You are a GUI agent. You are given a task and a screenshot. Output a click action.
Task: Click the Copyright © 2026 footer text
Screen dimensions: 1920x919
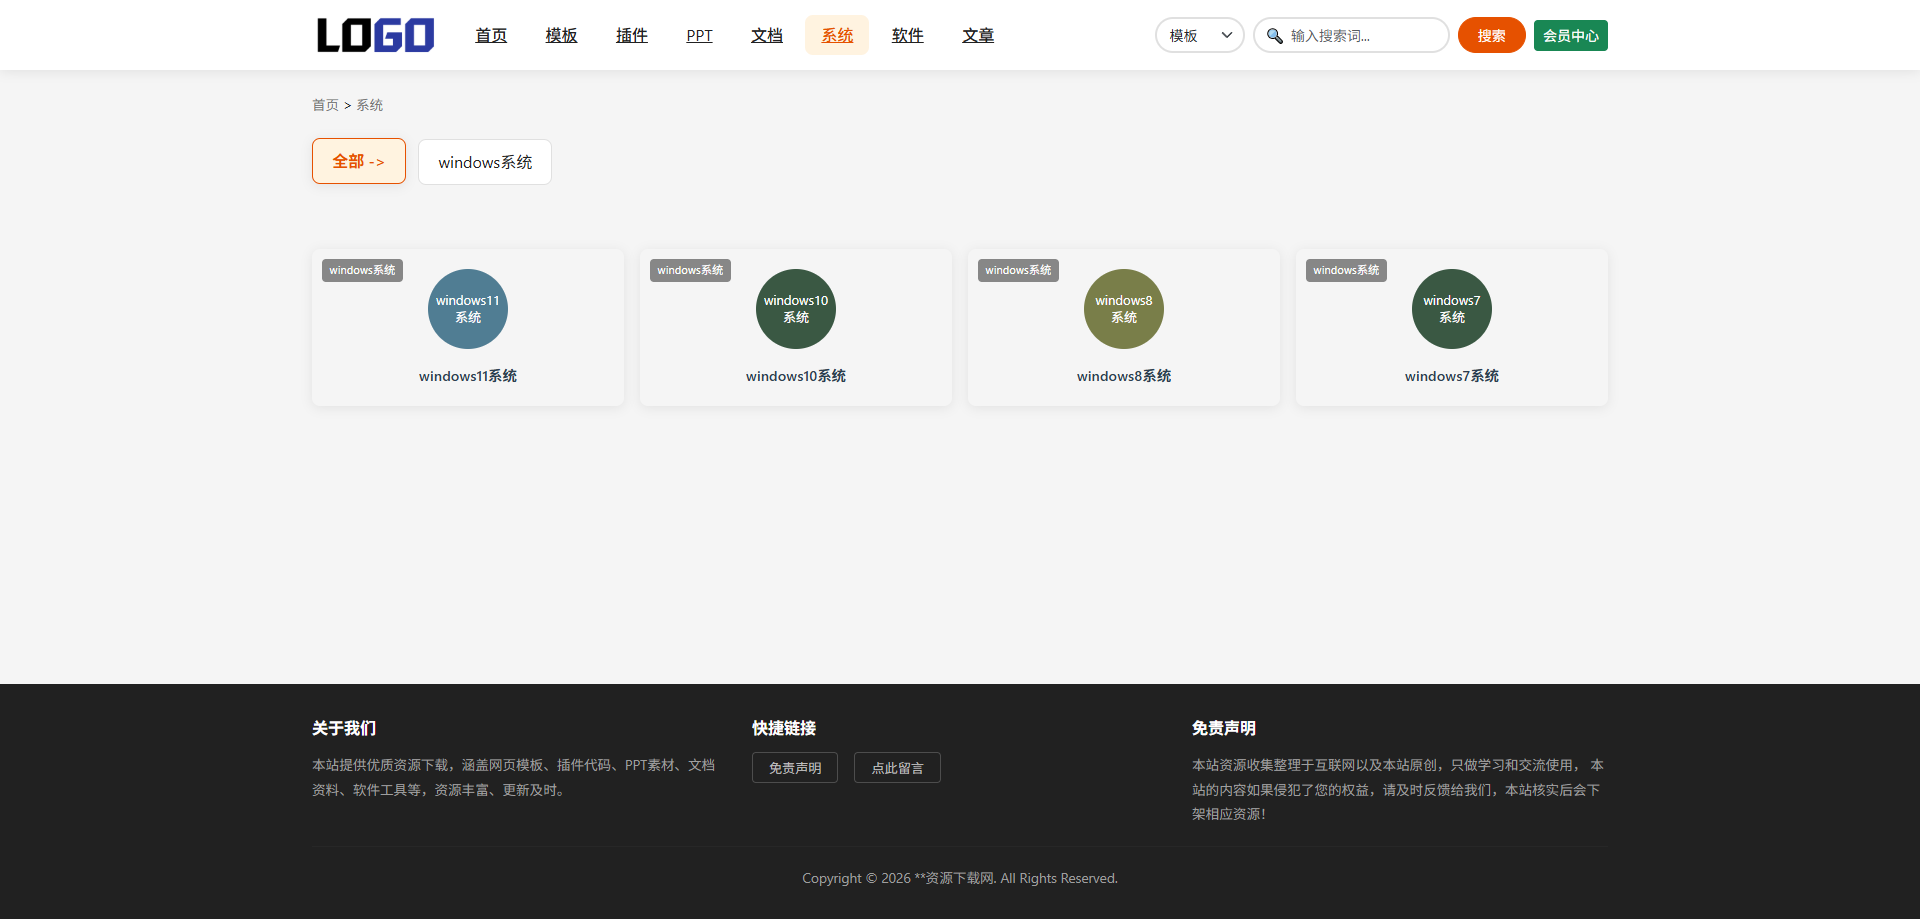click(x=960, y=878)
